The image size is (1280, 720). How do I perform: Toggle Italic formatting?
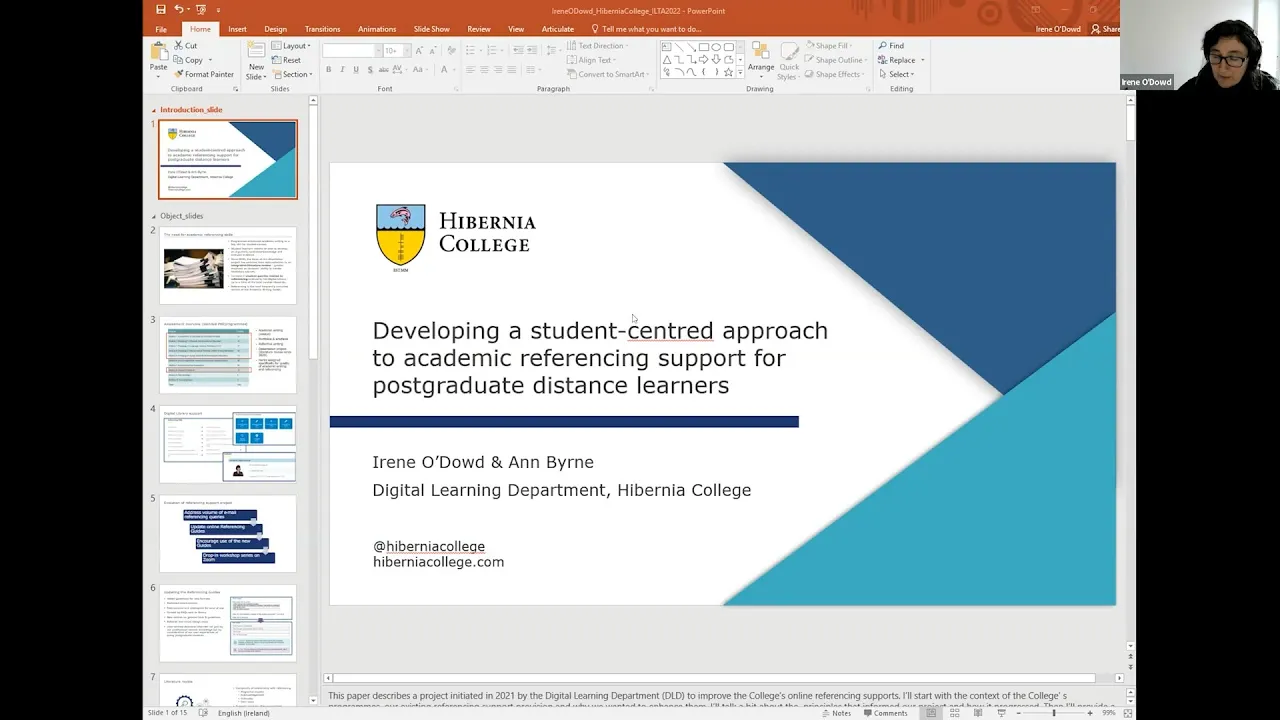click(x=342, y=70)
